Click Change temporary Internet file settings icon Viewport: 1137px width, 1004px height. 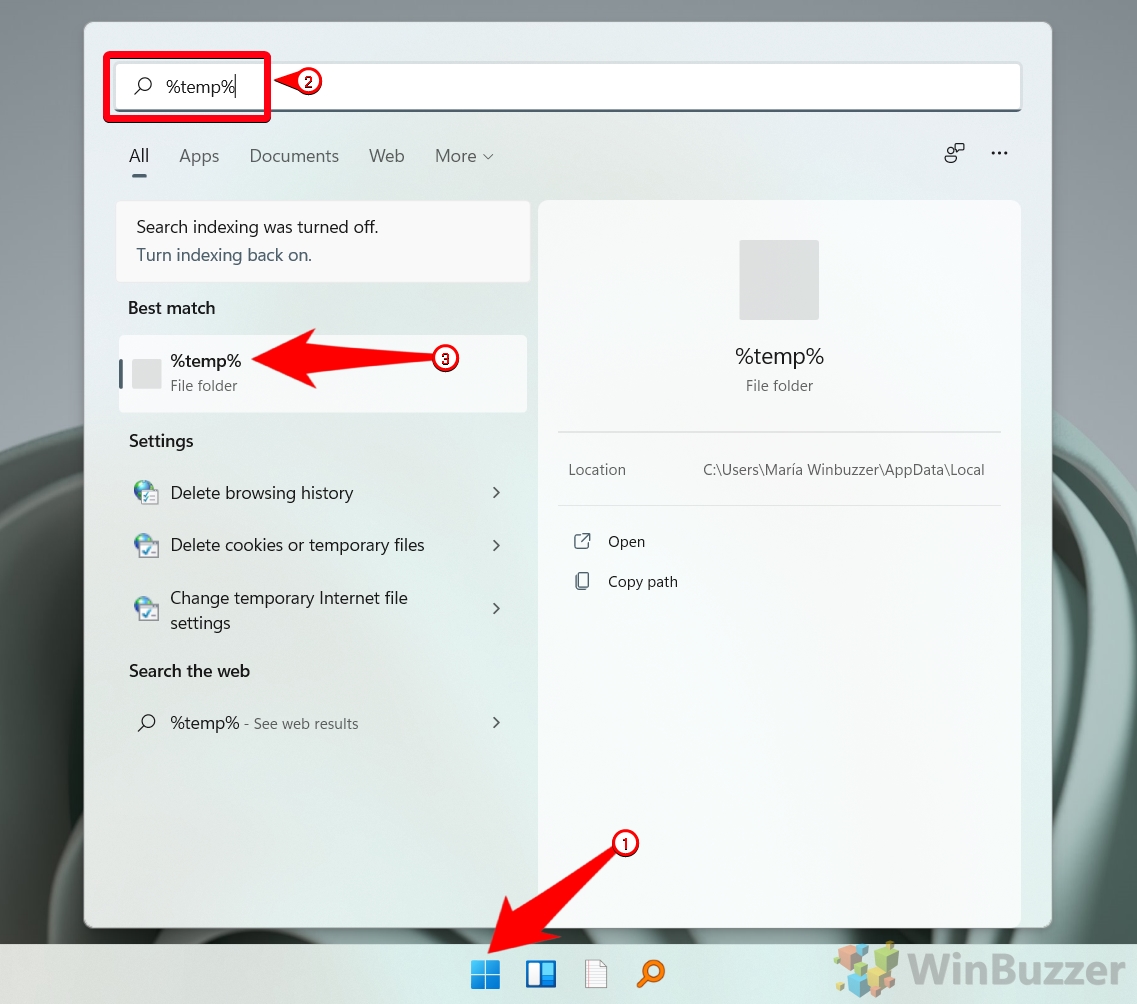(x=146, y=609)
